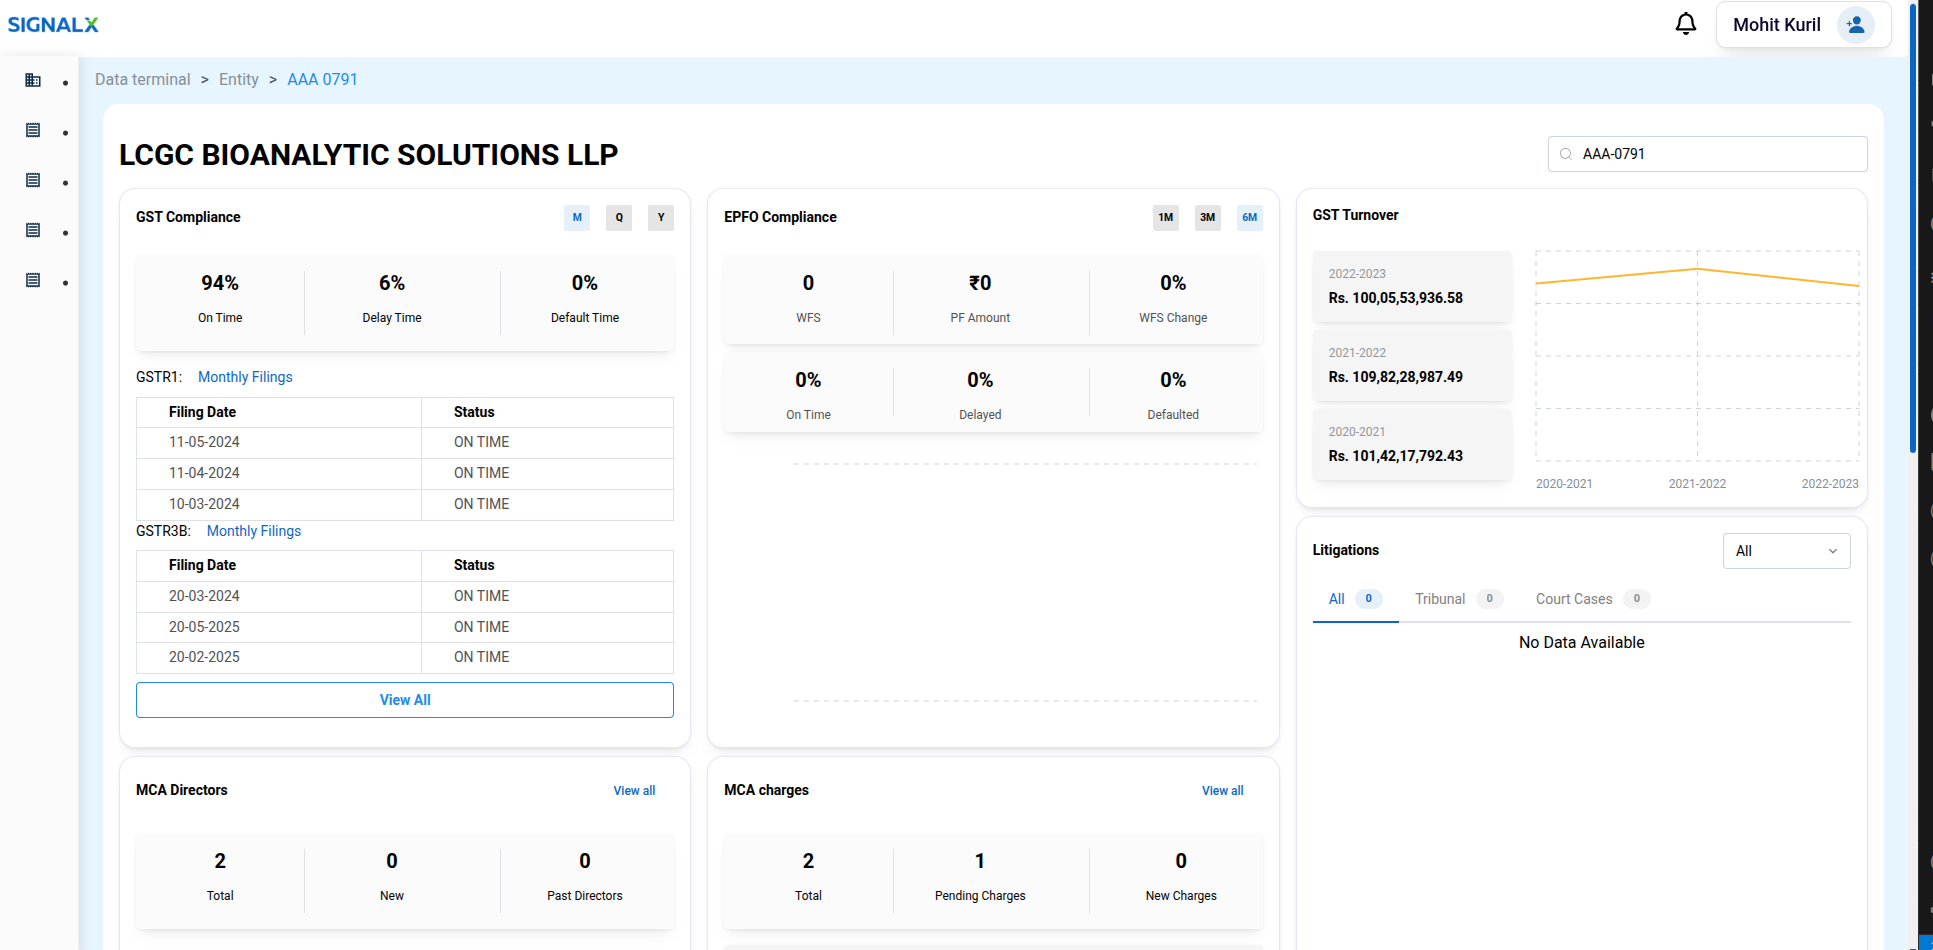The height and width of the screenshot is (950, 1933).
Task: Go to Entity breadcrumb
Action: [239, 80]
